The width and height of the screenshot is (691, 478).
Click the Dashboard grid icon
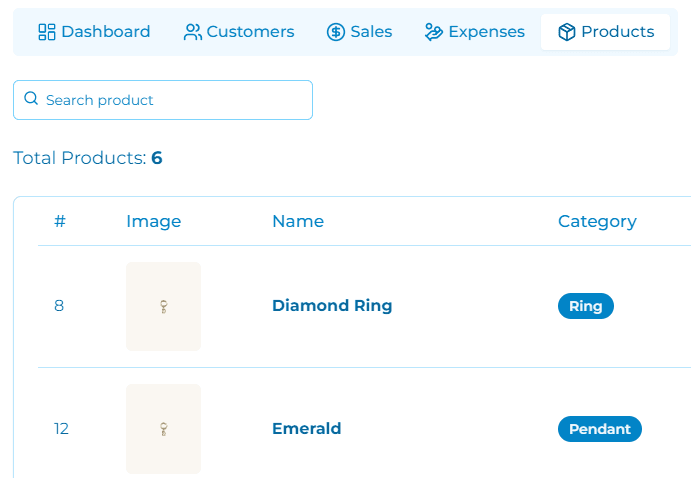point(47,32)
